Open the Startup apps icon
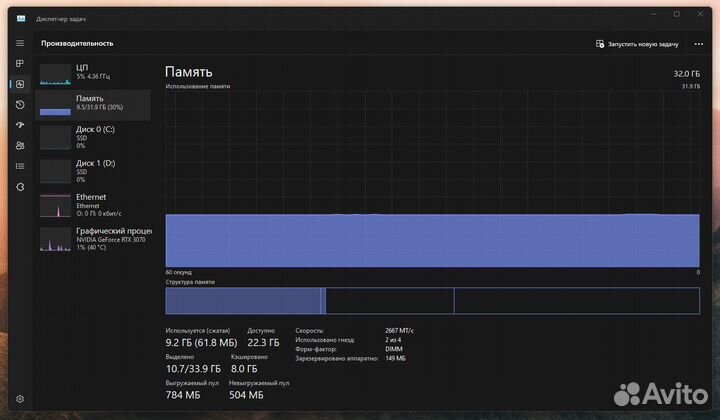The height and width of the screenshot is (420, 720). click(20, 125)
